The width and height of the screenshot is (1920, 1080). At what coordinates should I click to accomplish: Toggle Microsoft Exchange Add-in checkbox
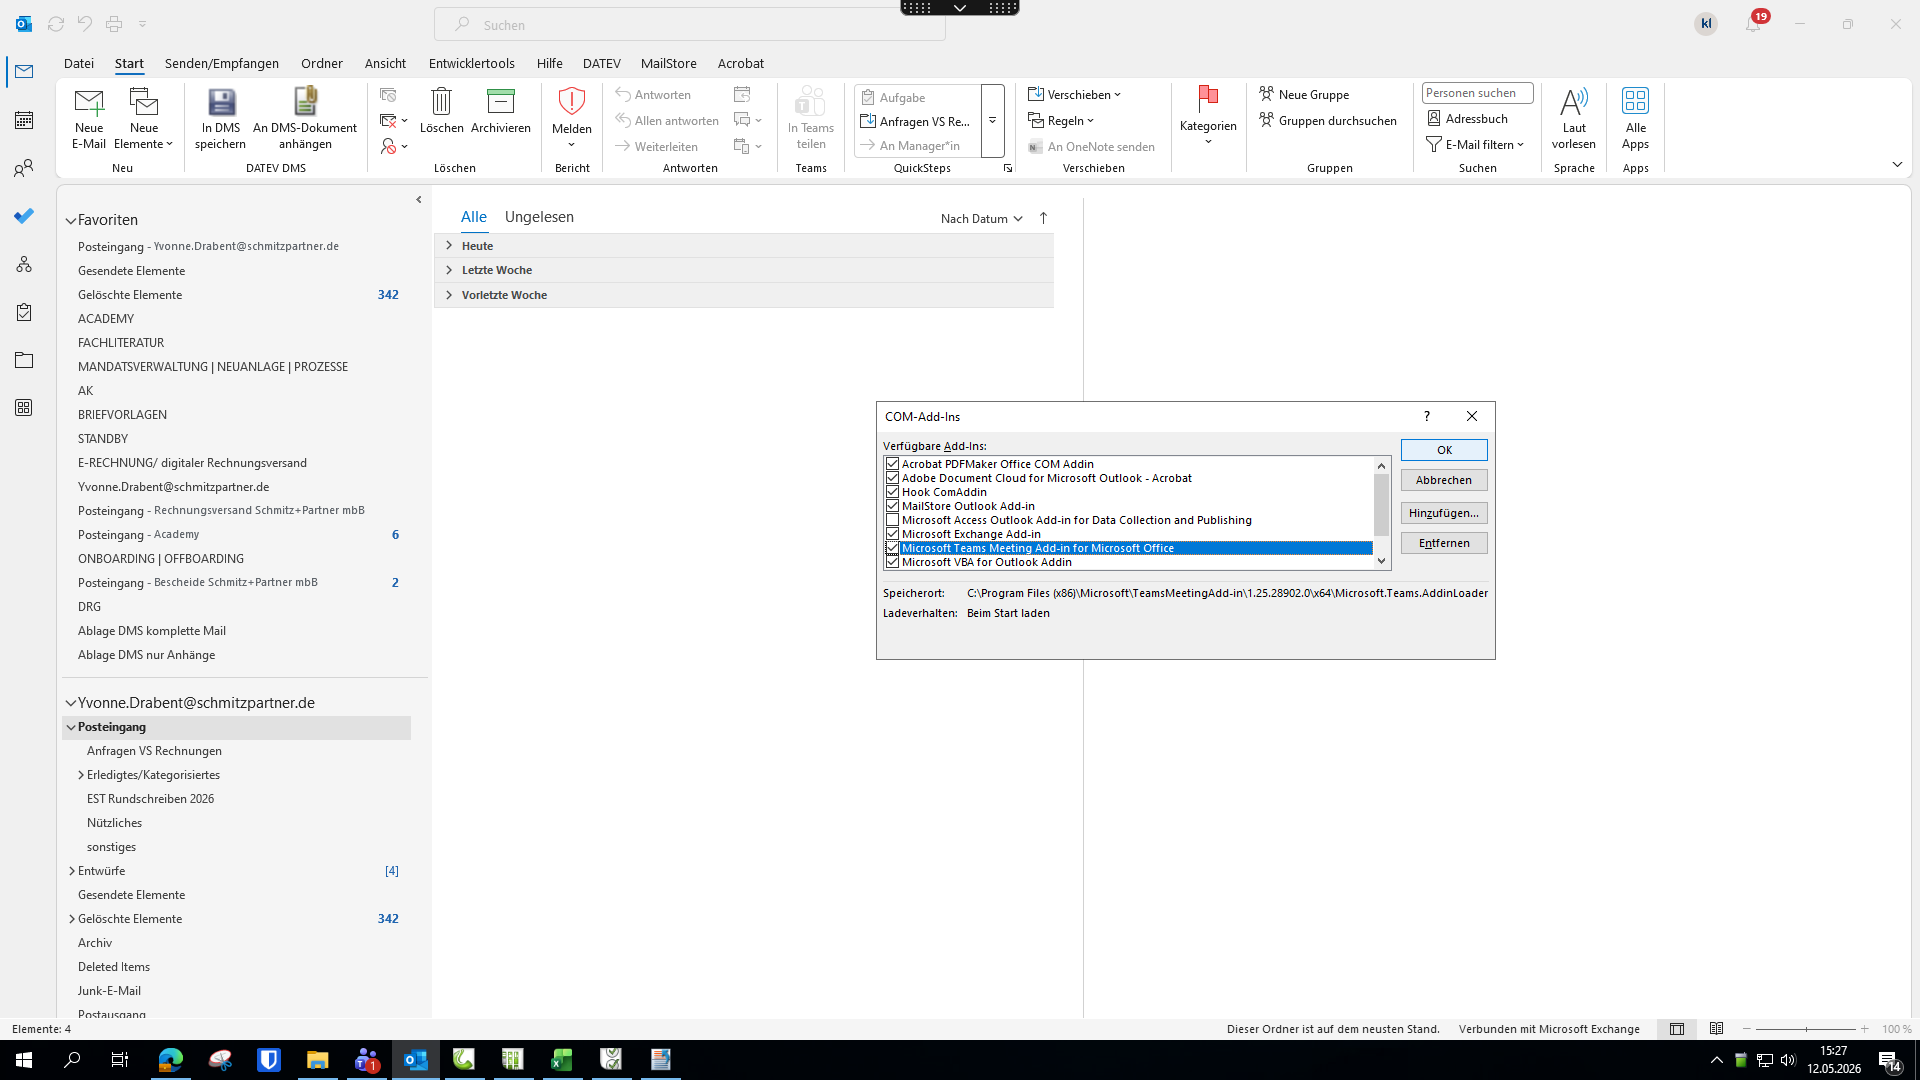coord(892,534)
